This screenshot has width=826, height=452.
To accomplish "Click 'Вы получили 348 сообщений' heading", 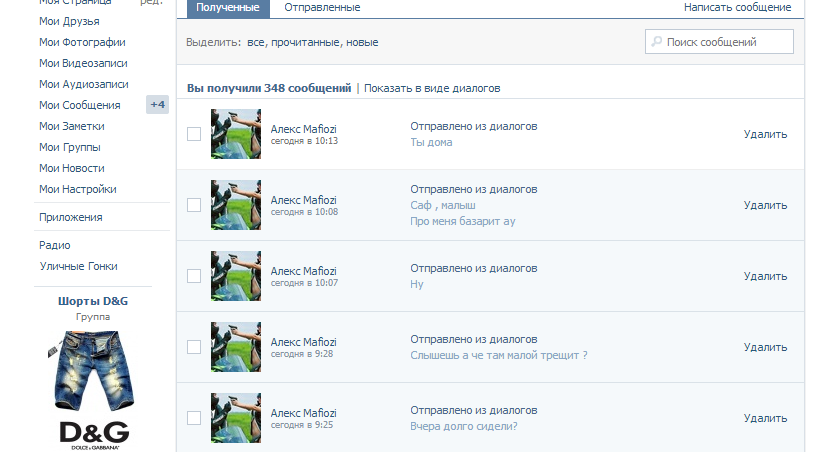I will pos(269,88).
